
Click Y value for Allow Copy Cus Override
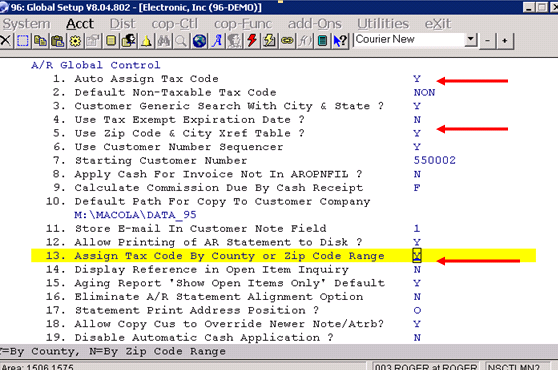(x=417, y=324)
